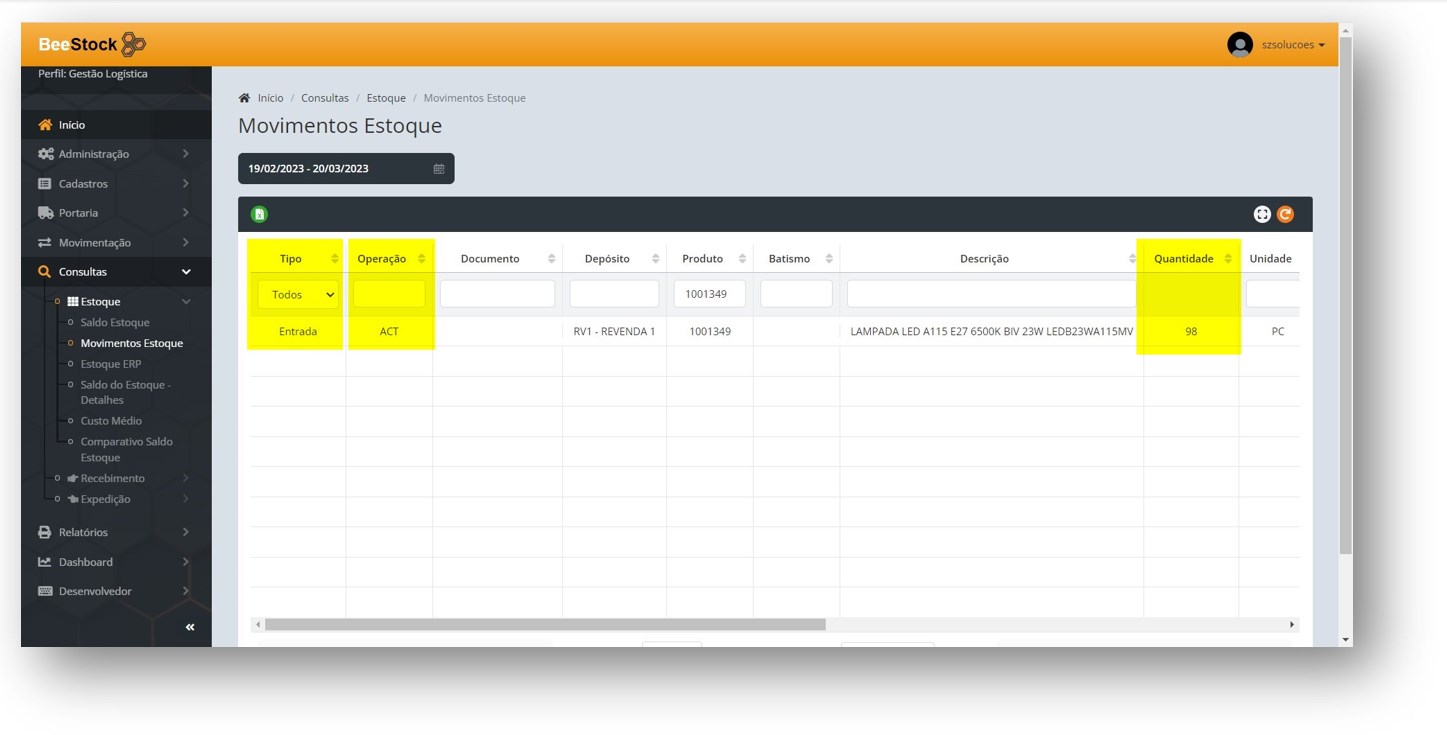1447x735 pixels.
Task: Open Saldo Estoque in sidebar
Action: pos(115,323)
